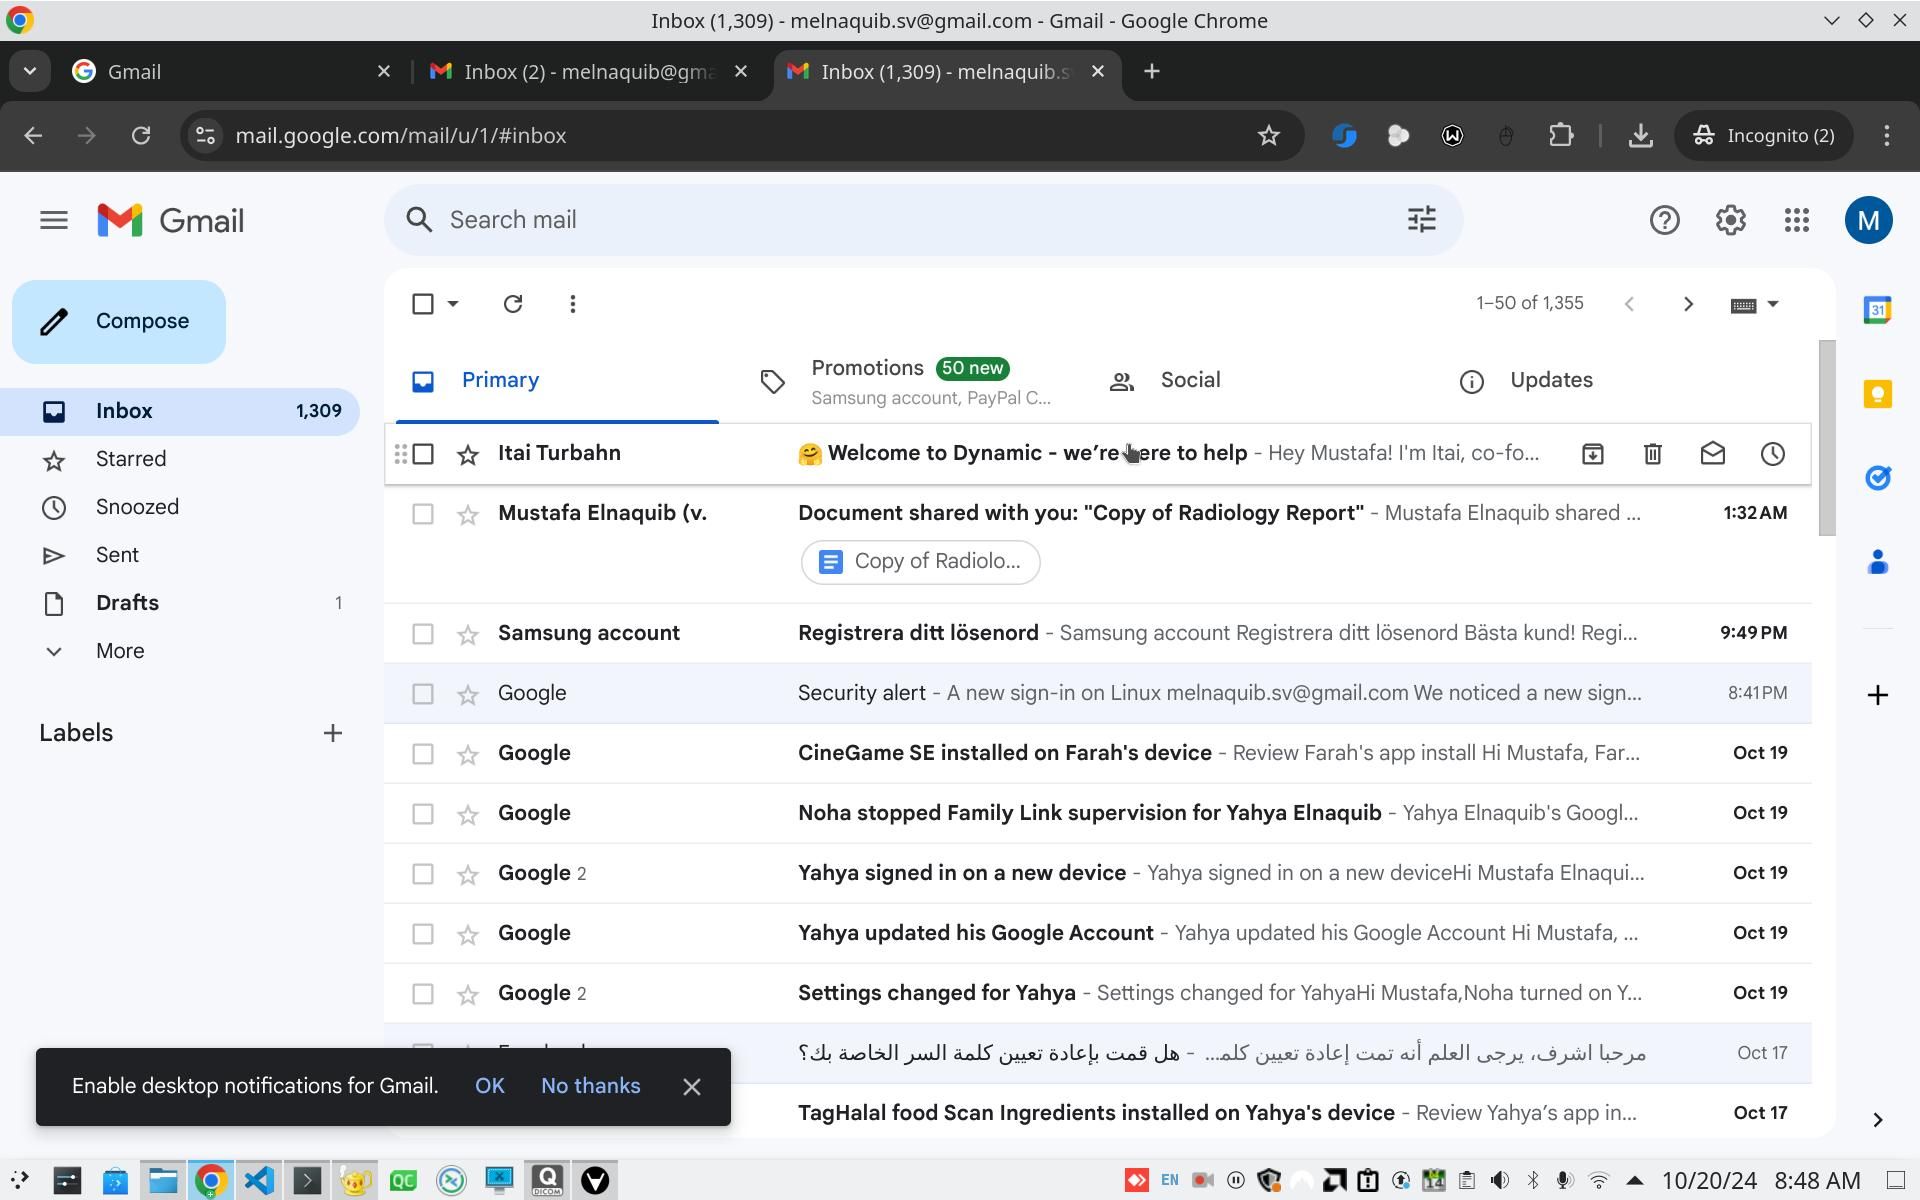Image resolution: width=1920 pixels, height=1200 pixels.
Task: Expand More in the left sidebar
Action: pyautogui.click(x=120, y=651)
